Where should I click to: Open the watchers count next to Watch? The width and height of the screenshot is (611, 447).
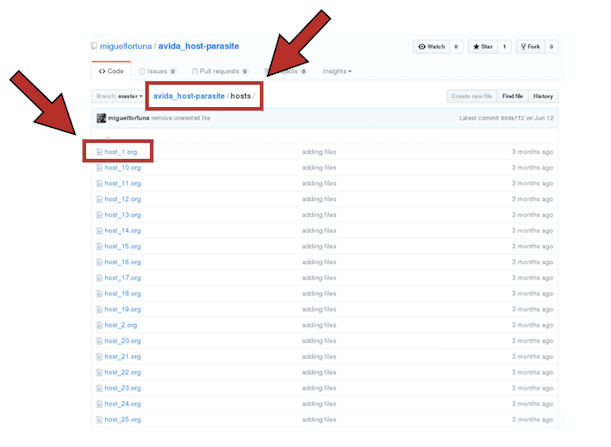click(x=456, y=47)
